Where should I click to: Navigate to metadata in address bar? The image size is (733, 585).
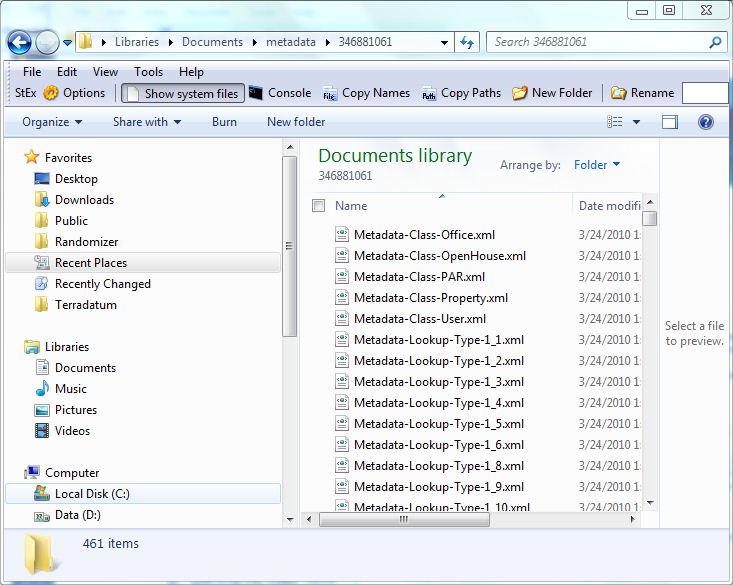pos(291,42)
